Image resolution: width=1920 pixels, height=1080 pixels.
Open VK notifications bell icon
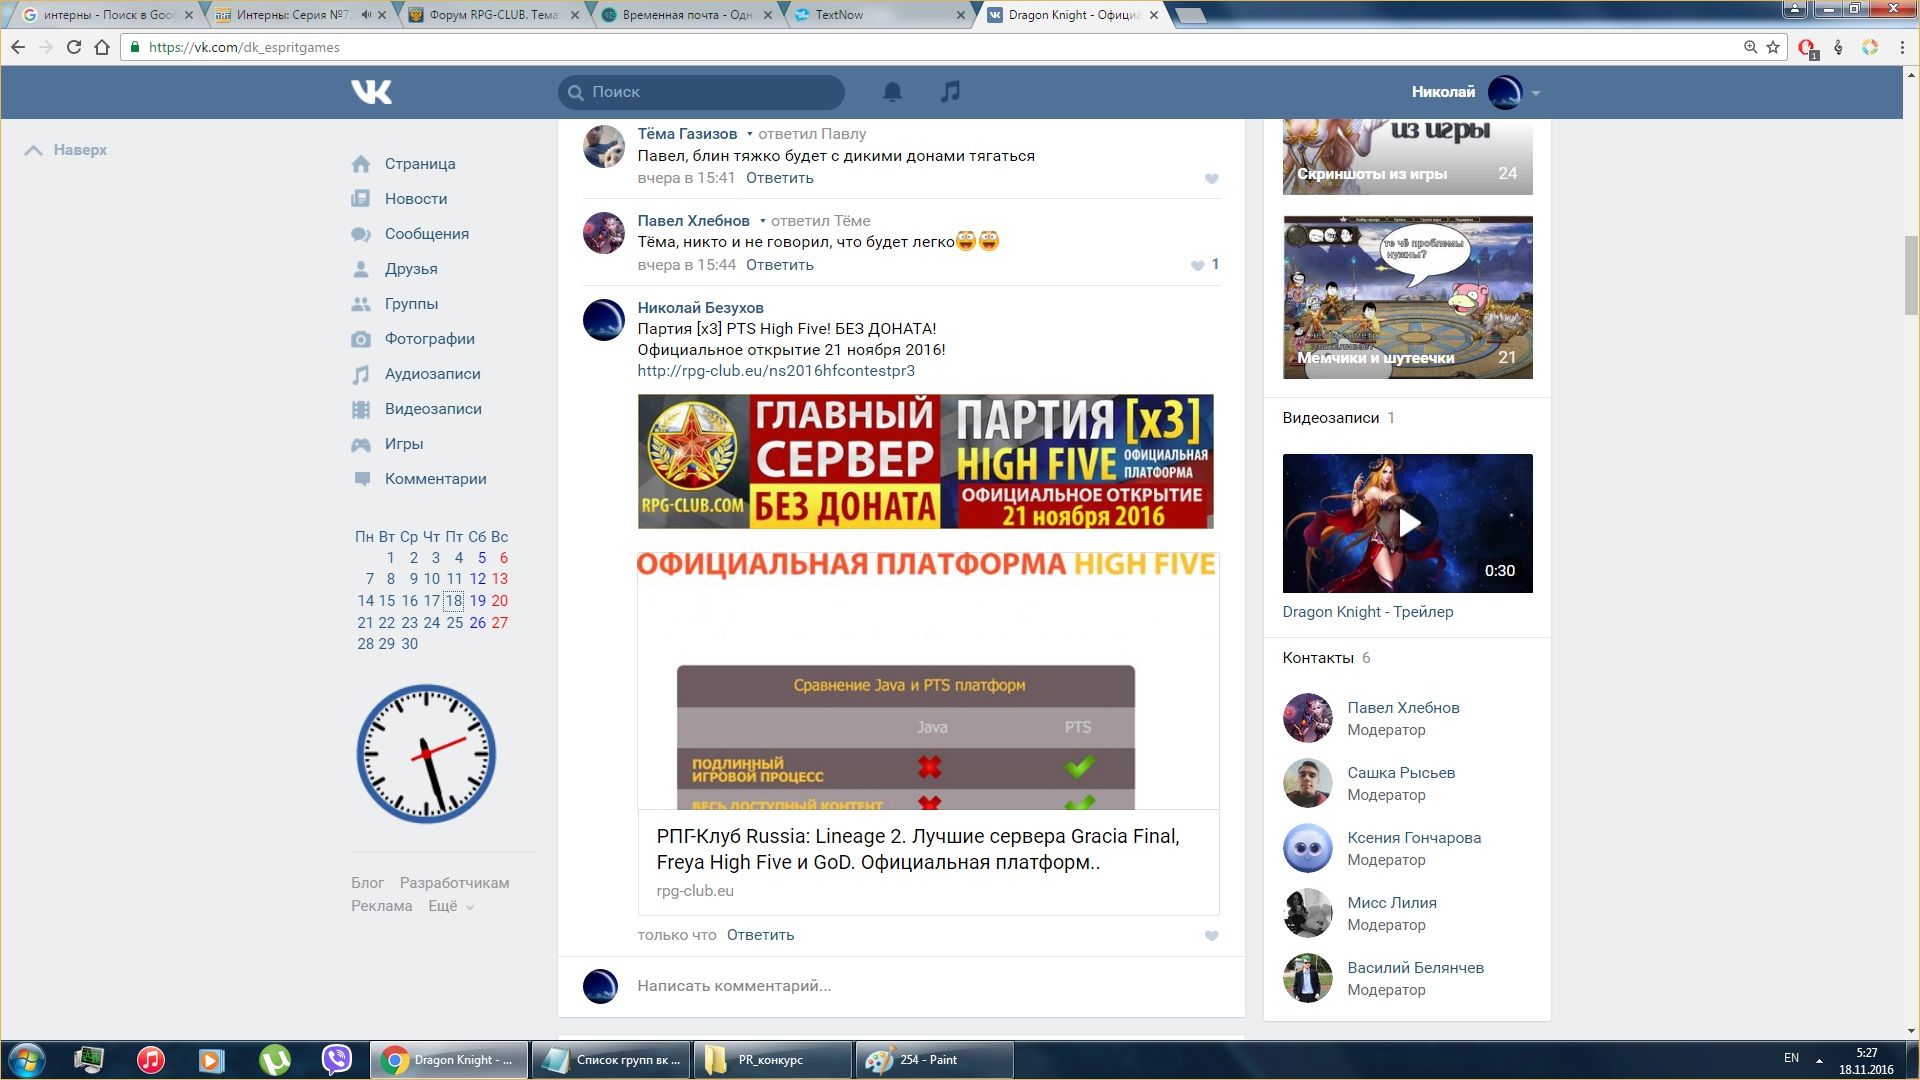(892, 92)
